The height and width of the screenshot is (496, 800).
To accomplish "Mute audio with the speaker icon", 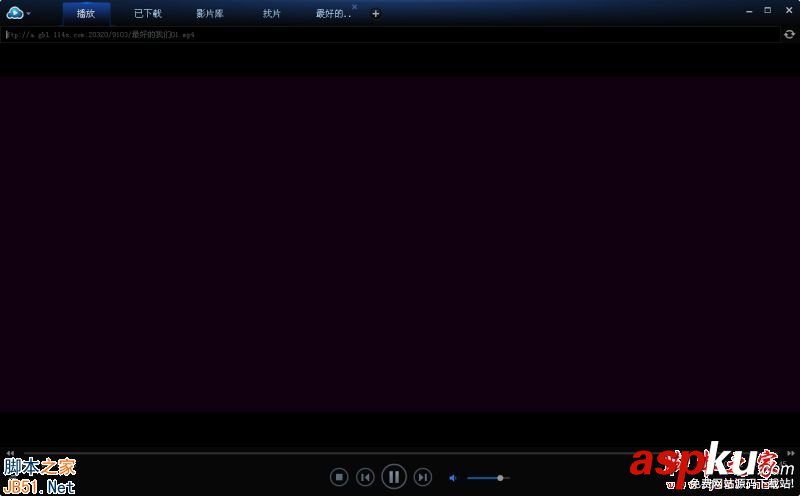I will pyautogui.click(x=453, y=478).
